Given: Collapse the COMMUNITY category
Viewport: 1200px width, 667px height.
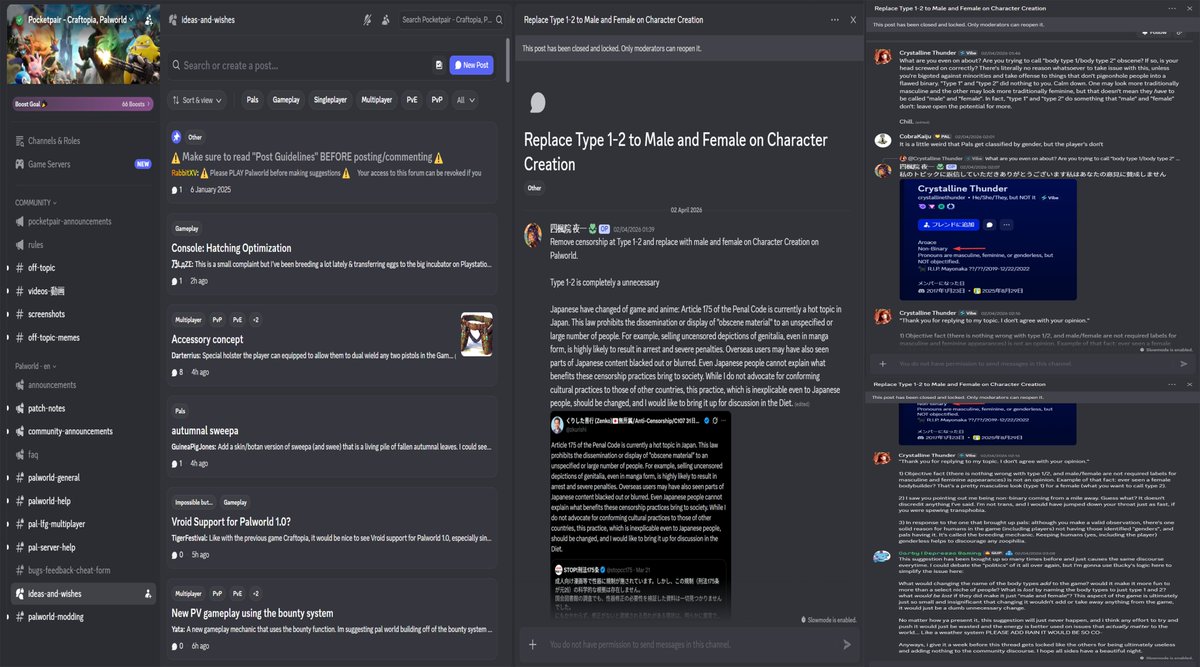Looking at the screenshot, I should click(x=35, y=202).
